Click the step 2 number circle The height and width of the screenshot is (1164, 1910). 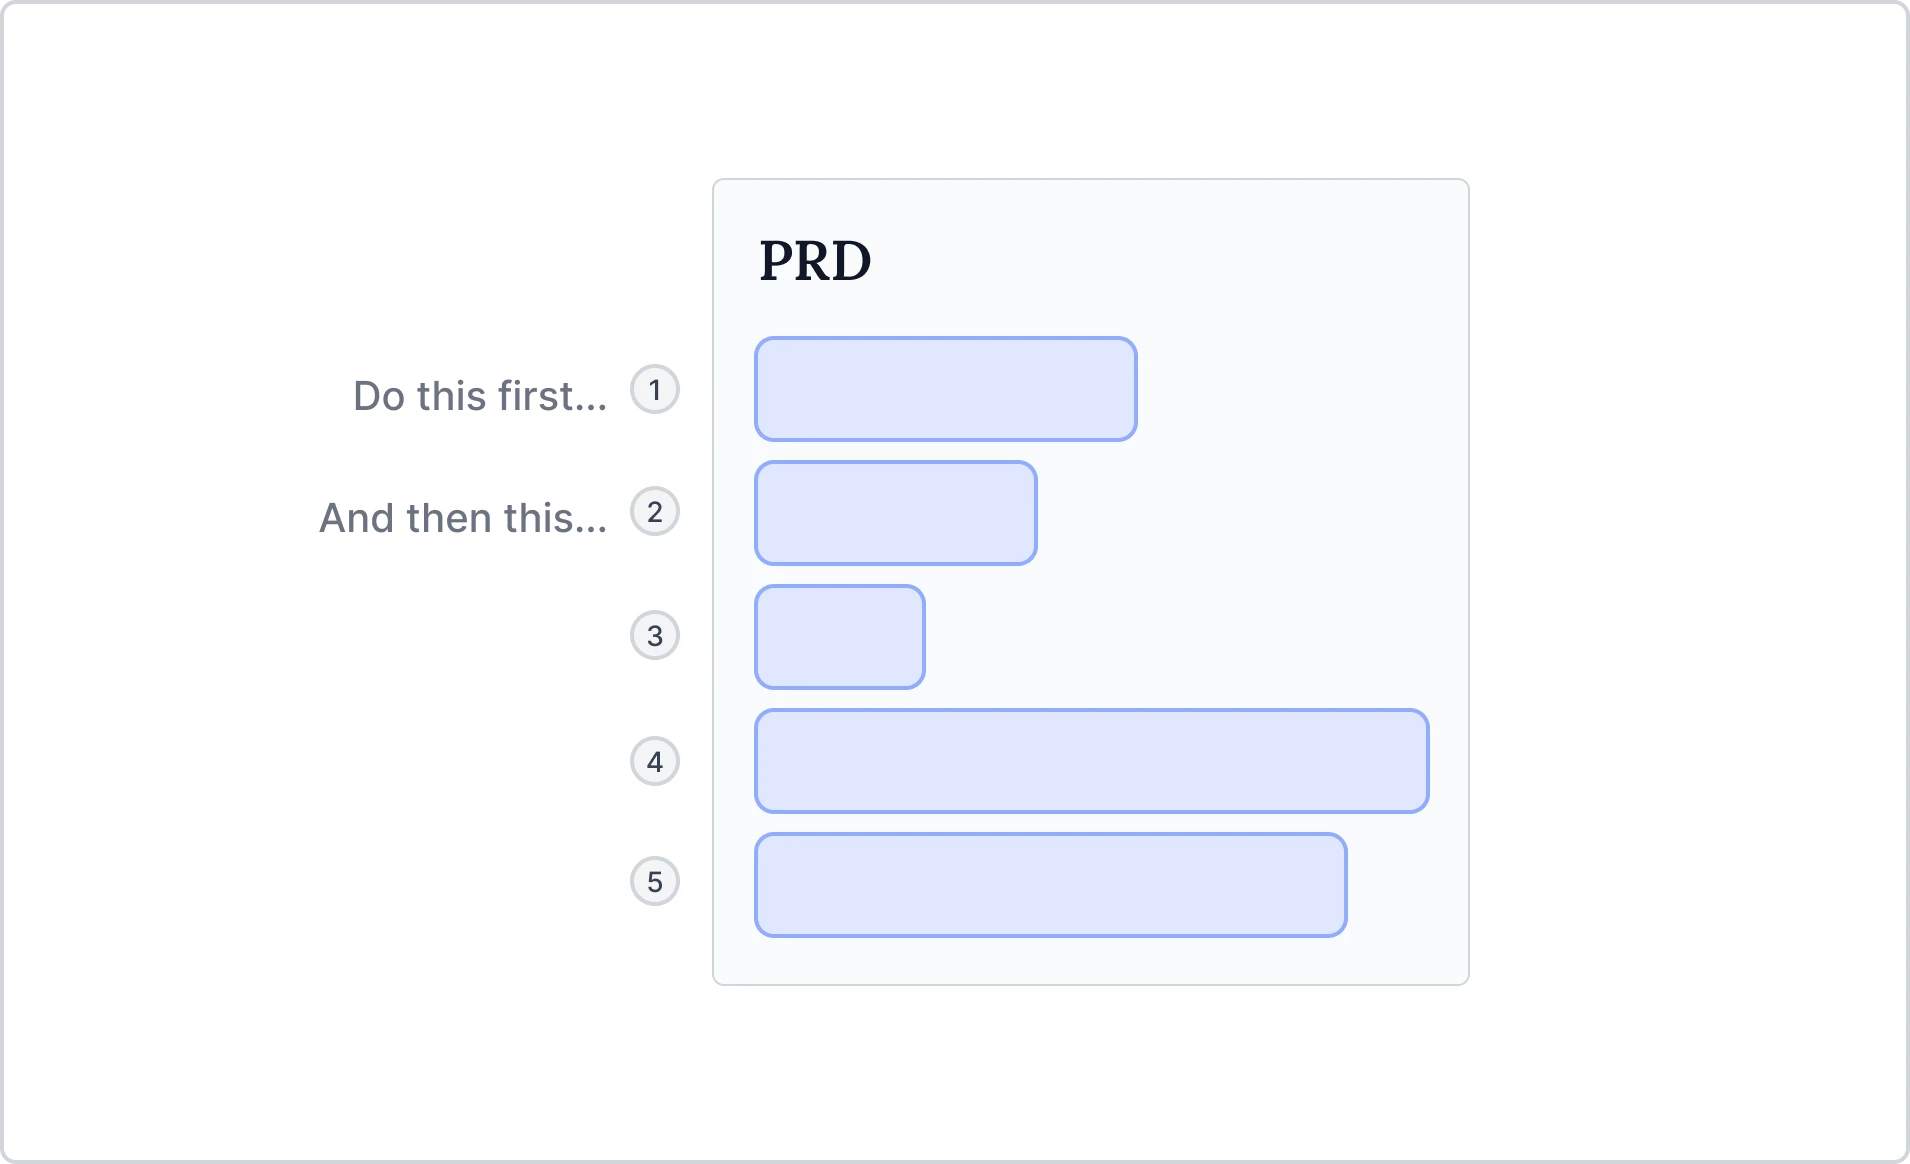[x=655, y=512]
